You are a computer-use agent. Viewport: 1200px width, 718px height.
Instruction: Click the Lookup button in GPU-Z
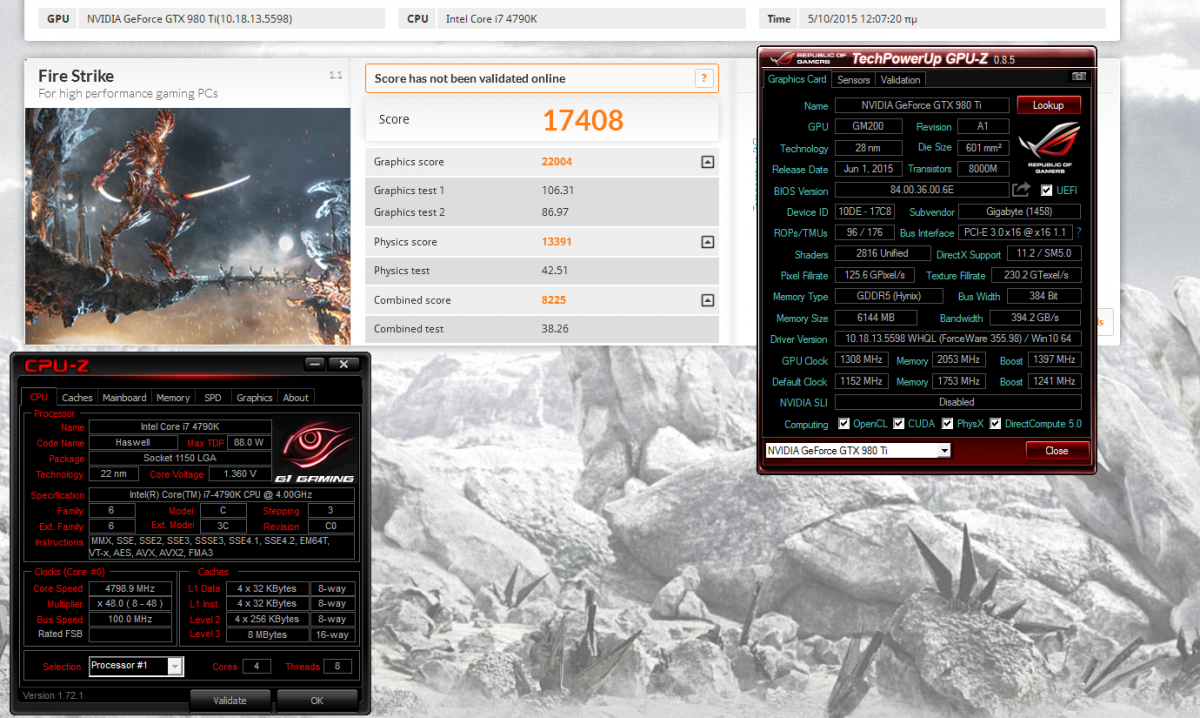tap(1048, 105)
